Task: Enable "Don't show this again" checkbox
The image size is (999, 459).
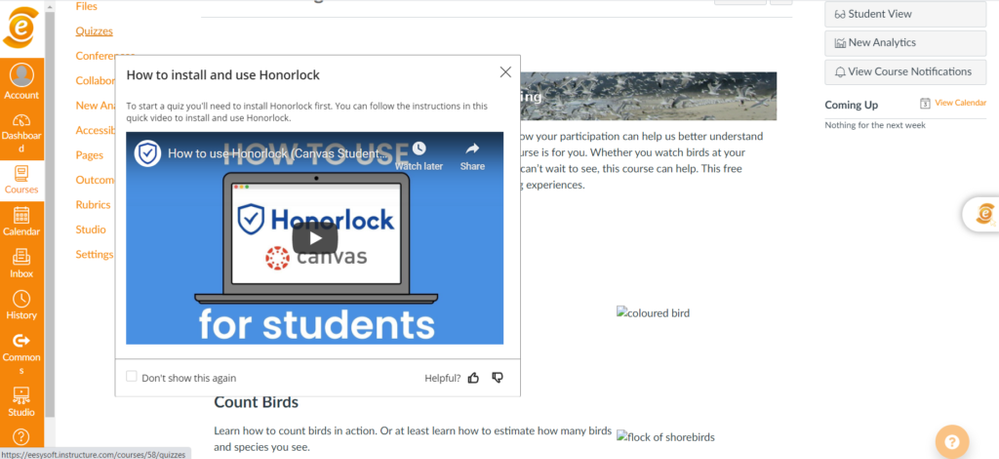Action: tap(131, 377)
